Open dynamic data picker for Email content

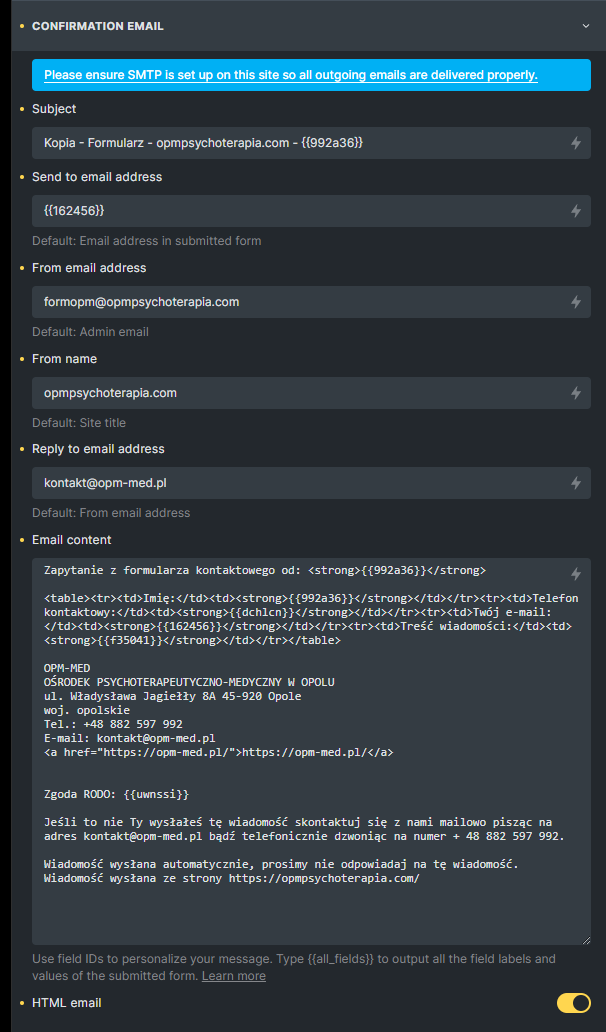click(576, 574)
